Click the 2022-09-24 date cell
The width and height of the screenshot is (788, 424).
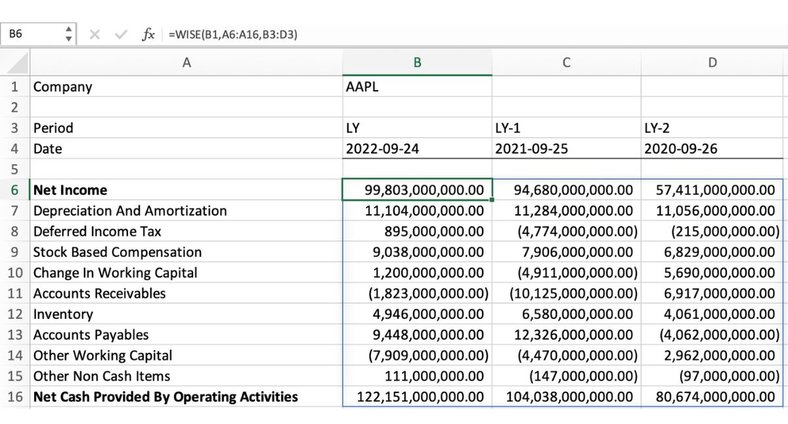416,149
